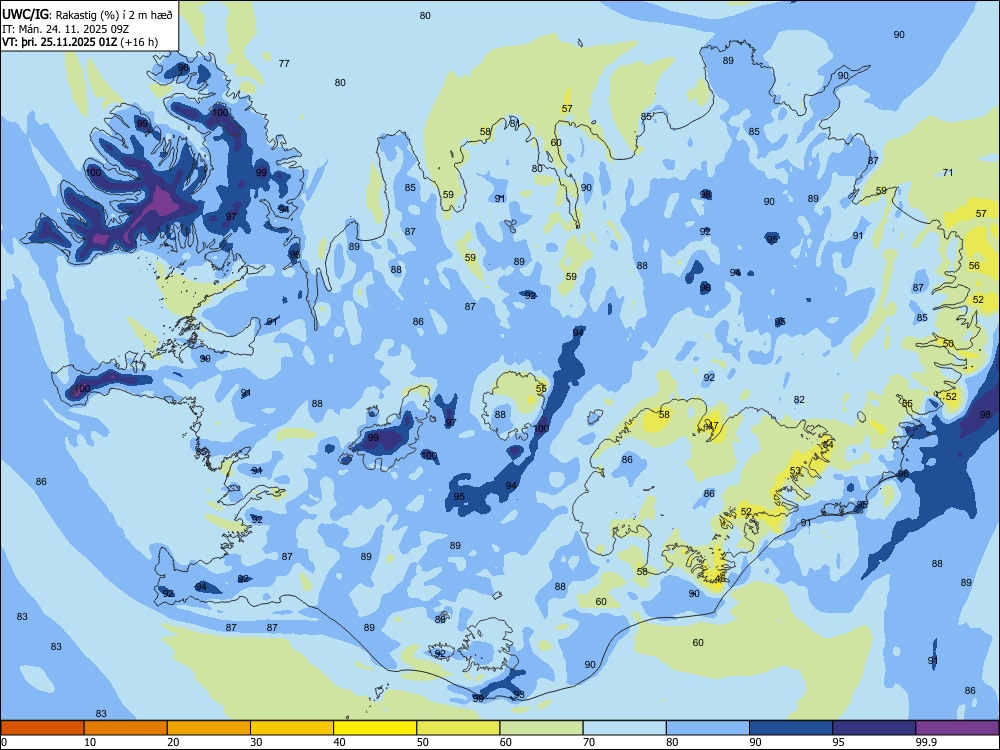Click the pale blue 70–80 legend swatch

point(624,728)
